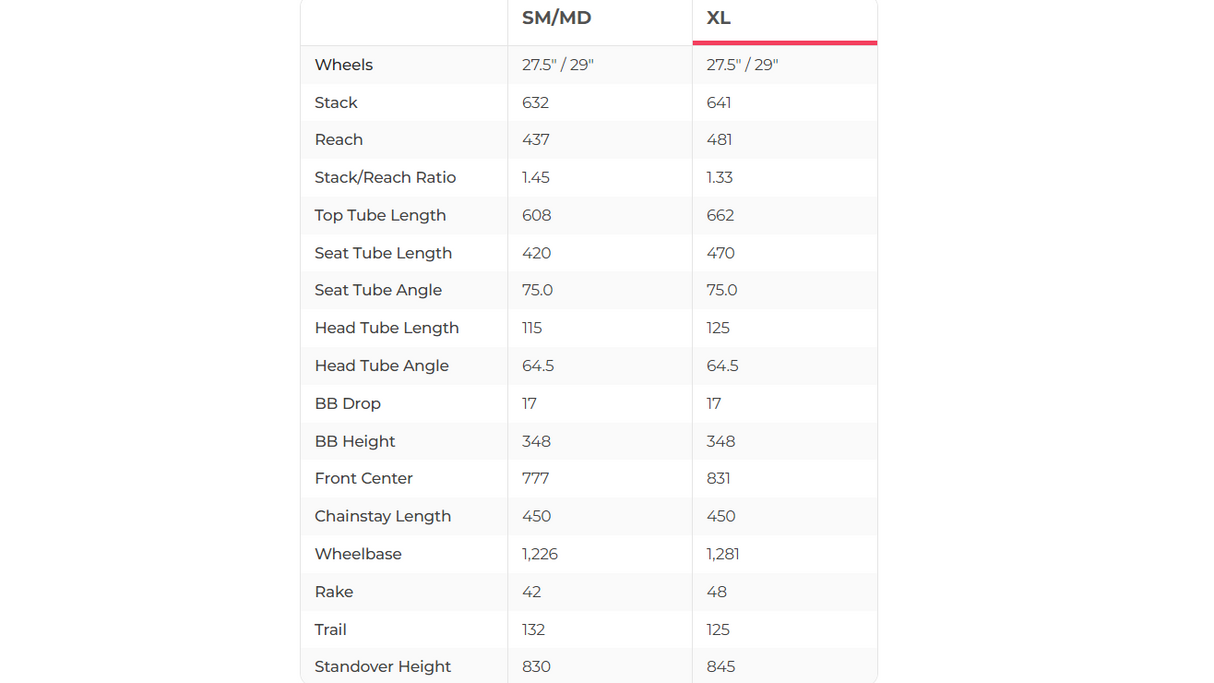Click the Stack/Reach Ratio row label
Screen dimensions: 1214x683
coord(385,178)
